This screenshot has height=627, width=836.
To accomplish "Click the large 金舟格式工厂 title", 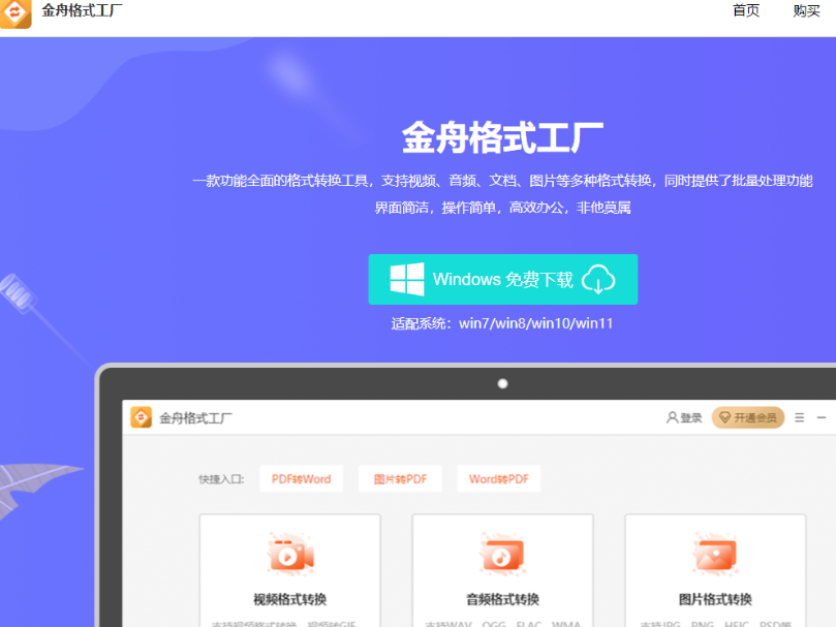I will pyautogui.click(x=502, y=138).
